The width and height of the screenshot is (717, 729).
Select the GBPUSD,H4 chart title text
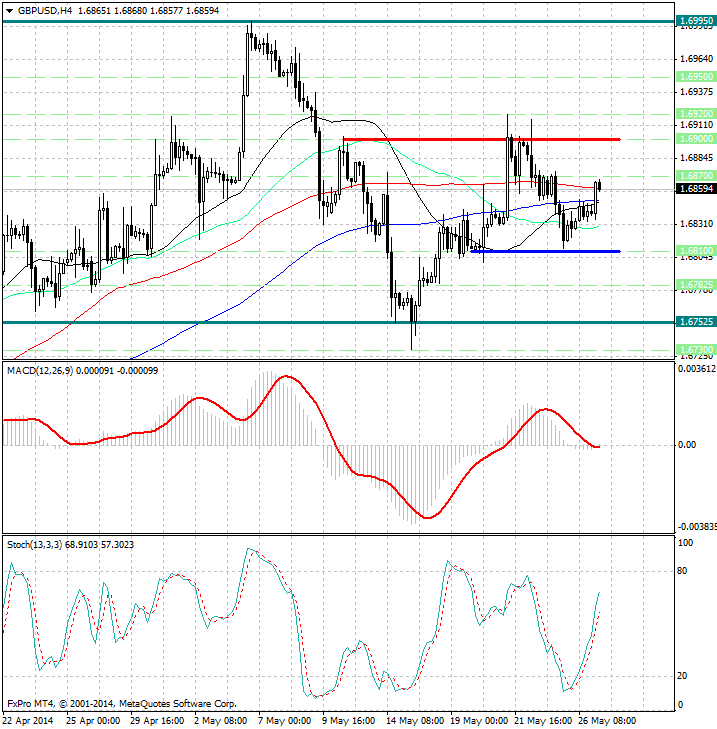tap(45, 10)
